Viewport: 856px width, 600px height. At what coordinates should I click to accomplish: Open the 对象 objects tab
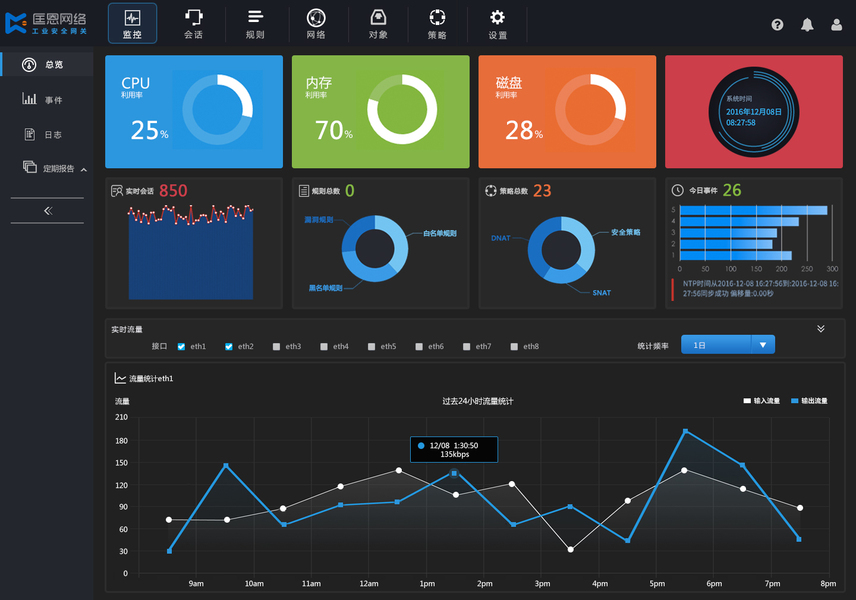378,23
